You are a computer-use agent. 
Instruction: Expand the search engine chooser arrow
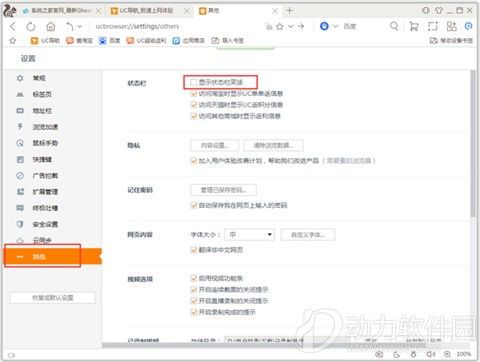[335, 26]
